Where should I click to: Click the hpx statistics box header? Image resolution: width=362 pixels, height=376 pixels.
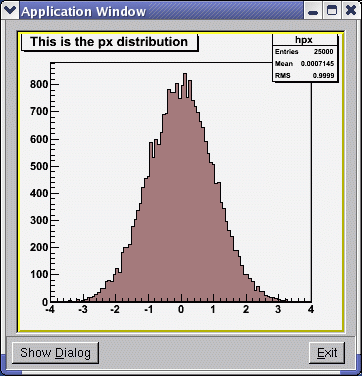tap(304, 40)
